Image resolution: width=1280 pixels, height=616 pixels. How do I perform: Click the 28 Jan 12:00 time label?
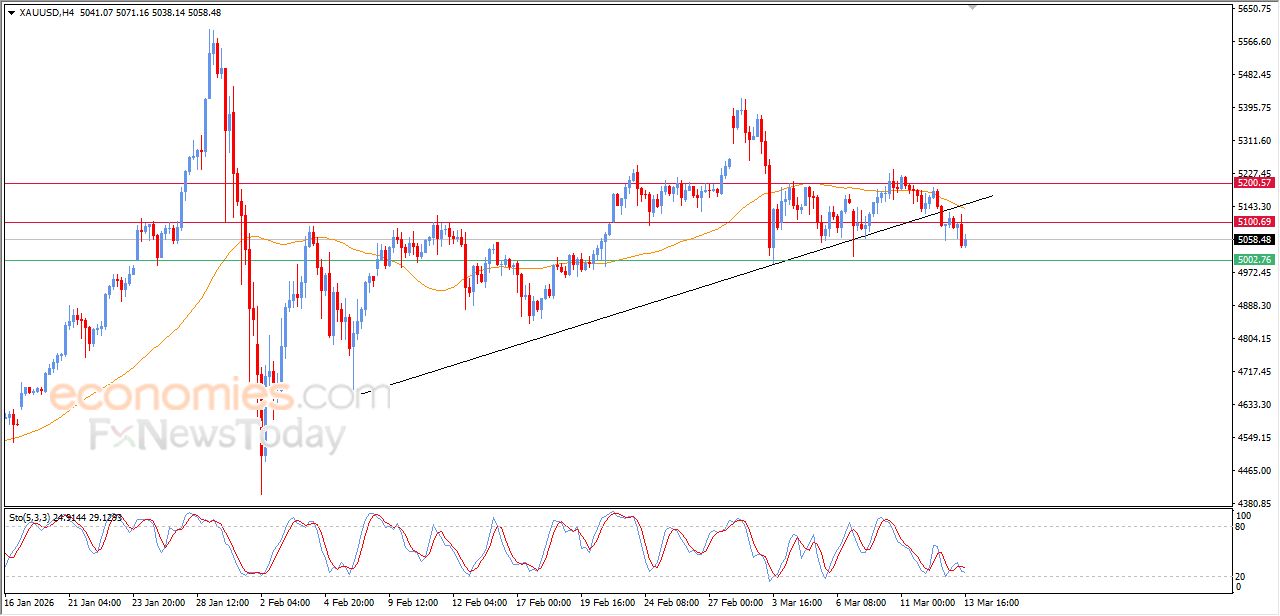(x=222, y=603)
